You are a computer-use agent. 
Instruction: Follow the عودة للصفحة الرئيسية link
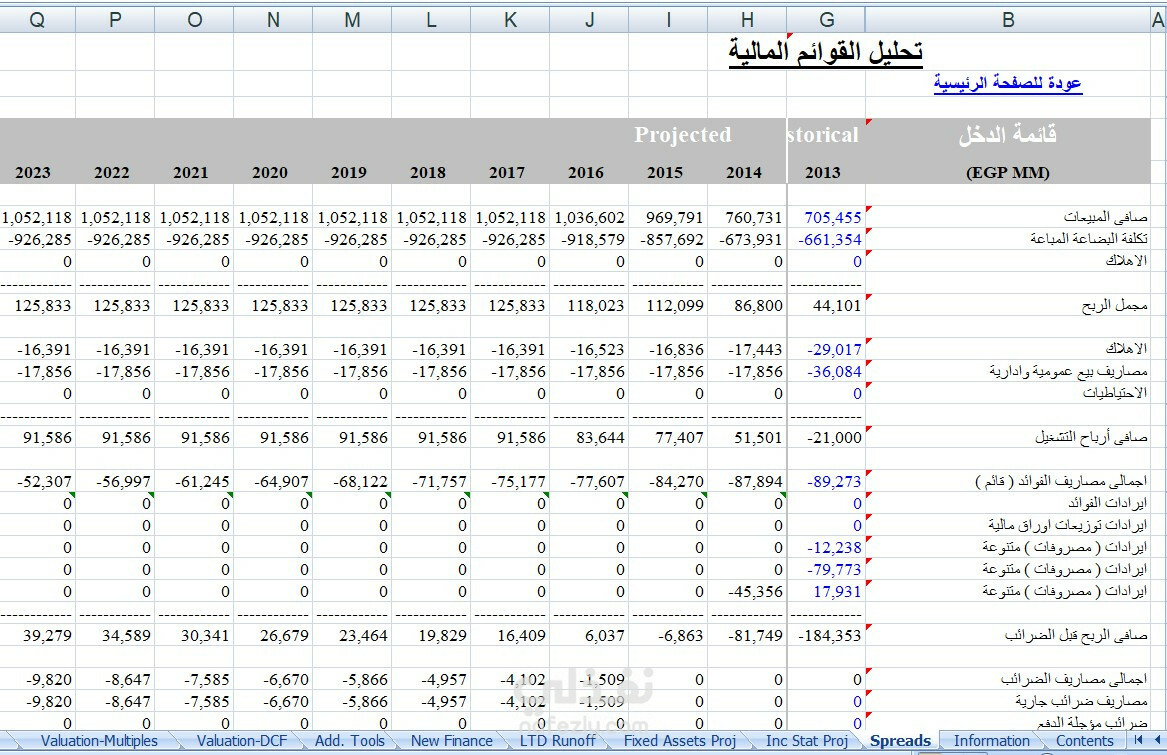(x=1007, y=83)
